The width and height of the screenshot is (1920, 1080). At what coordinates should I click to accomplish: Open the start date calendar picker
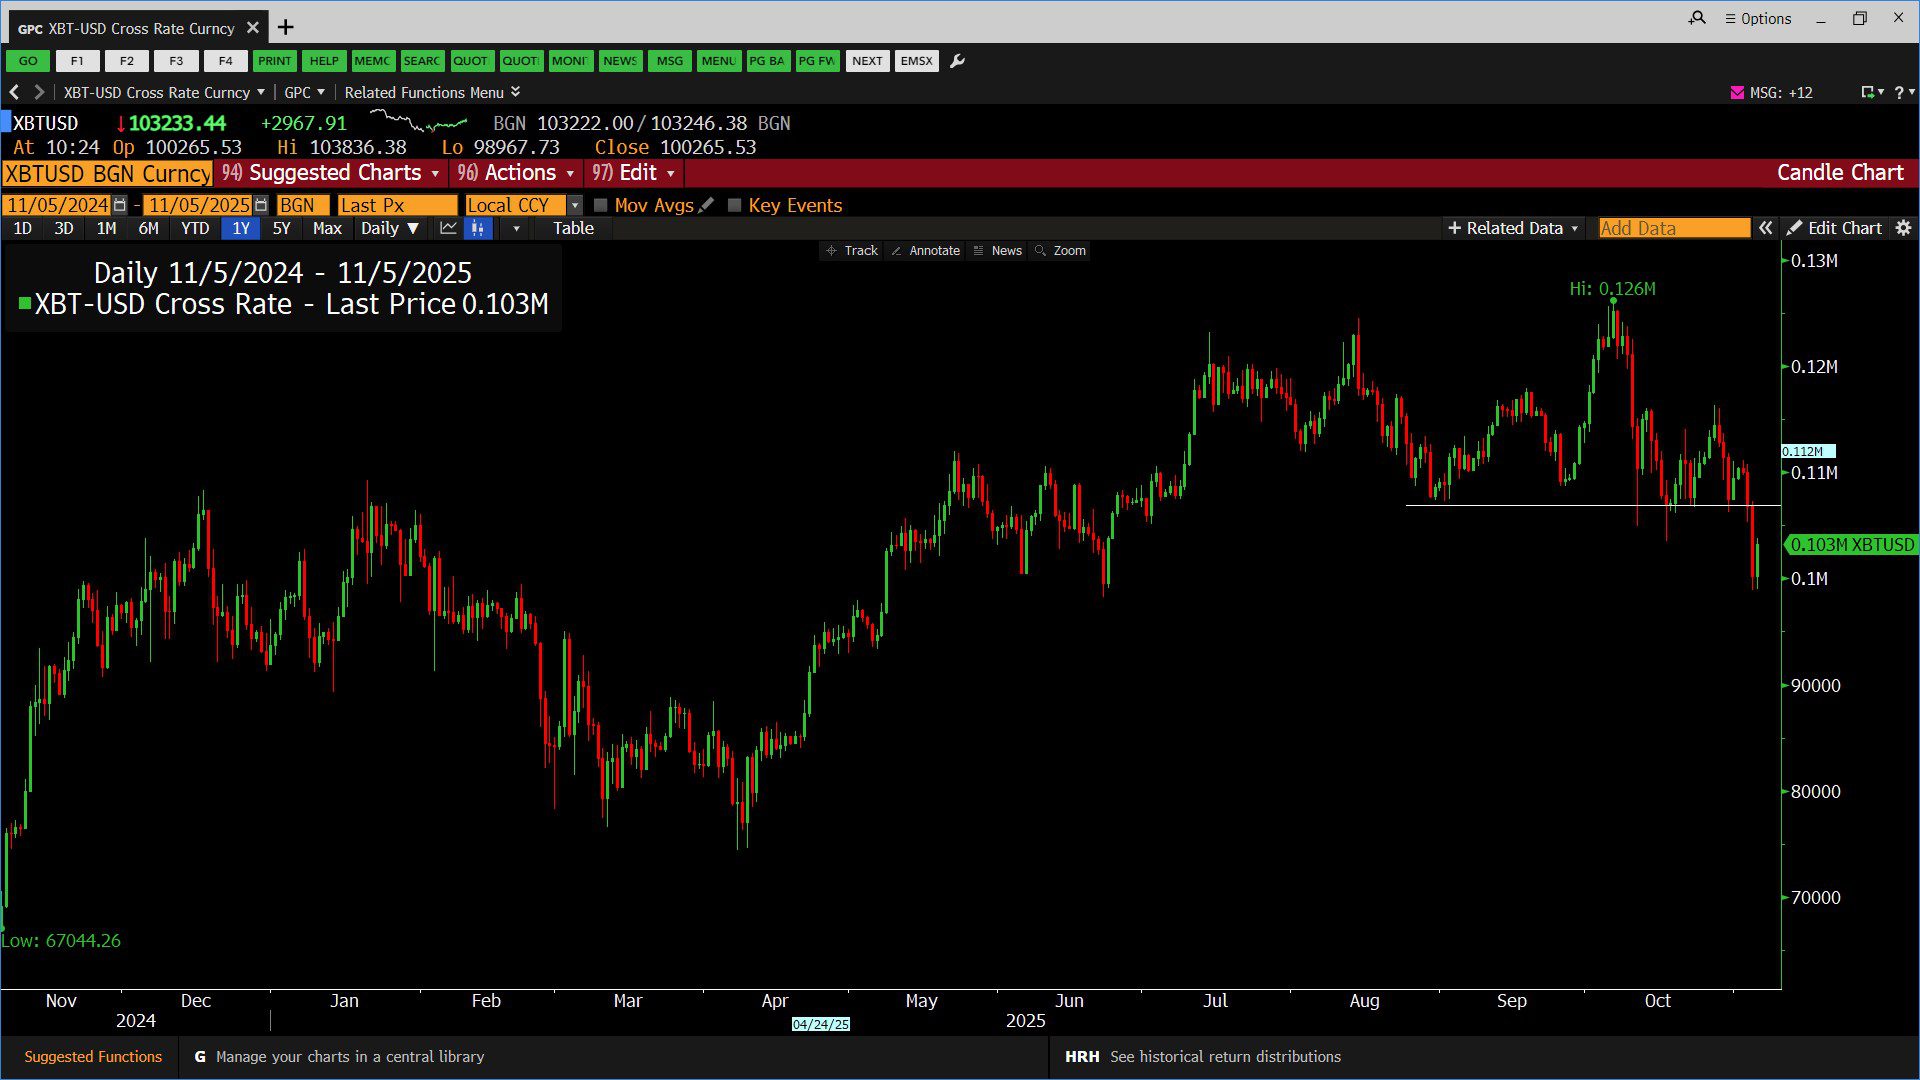(120, 205)
